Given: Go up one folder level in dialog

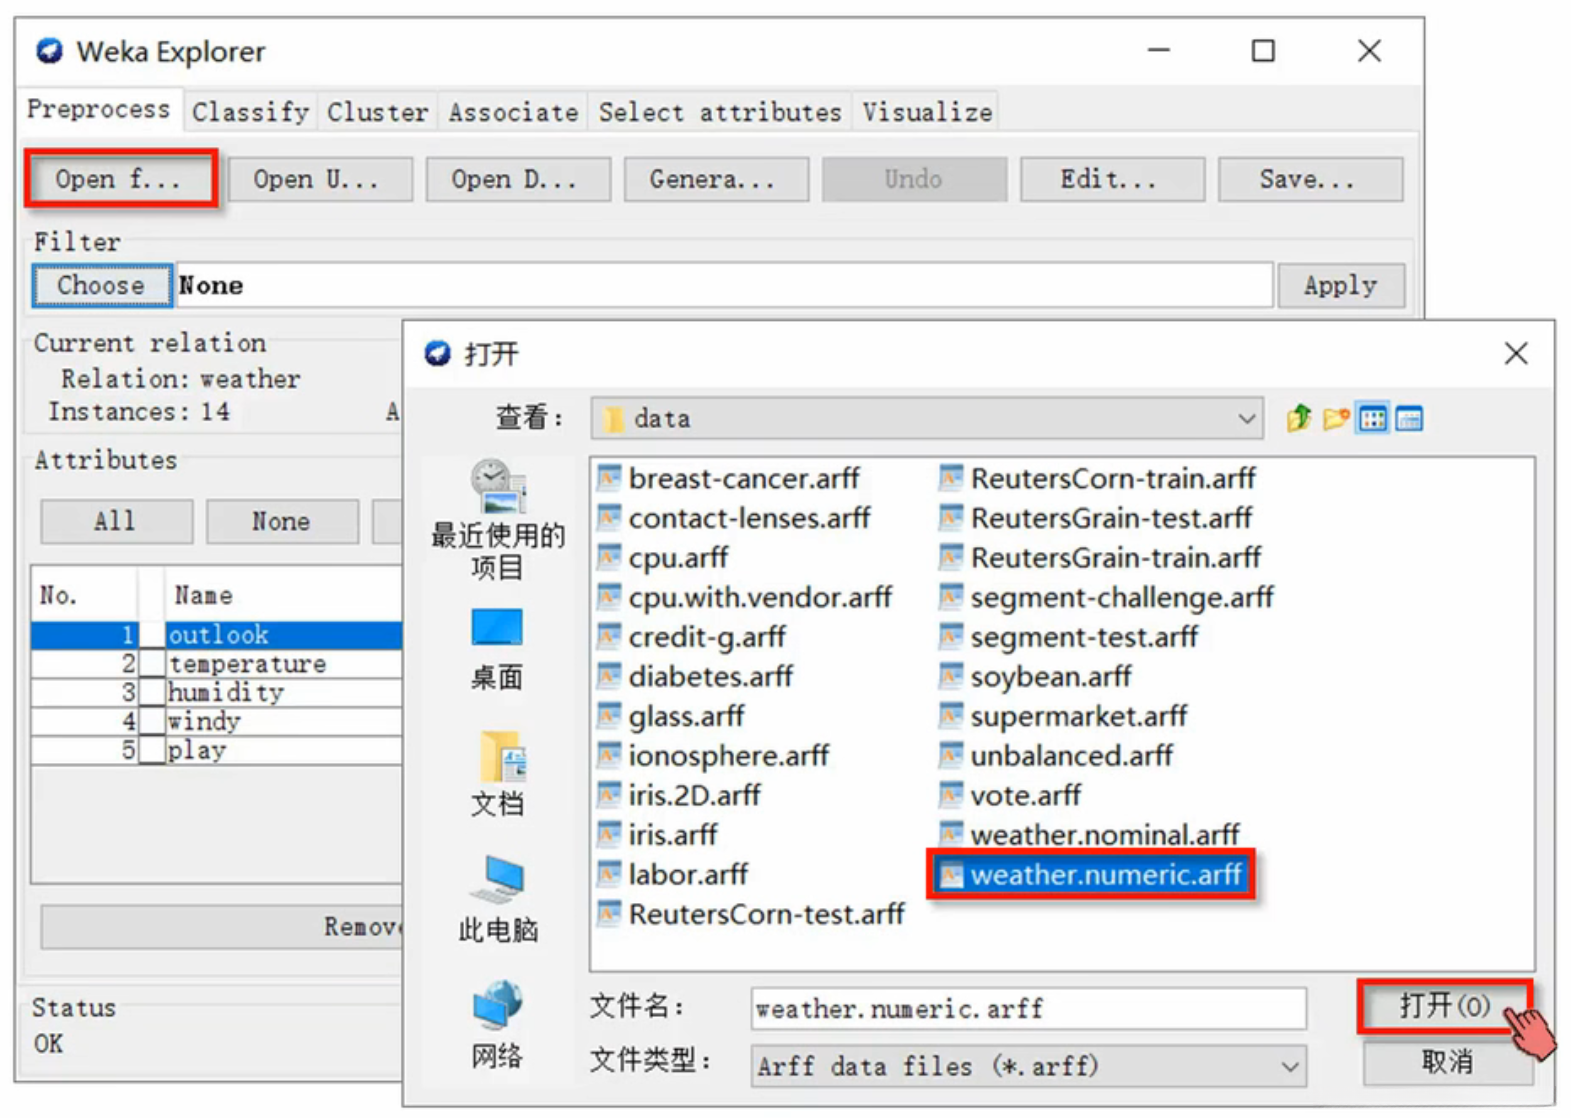Looking at the screenshot, I should pos(1298,418).
